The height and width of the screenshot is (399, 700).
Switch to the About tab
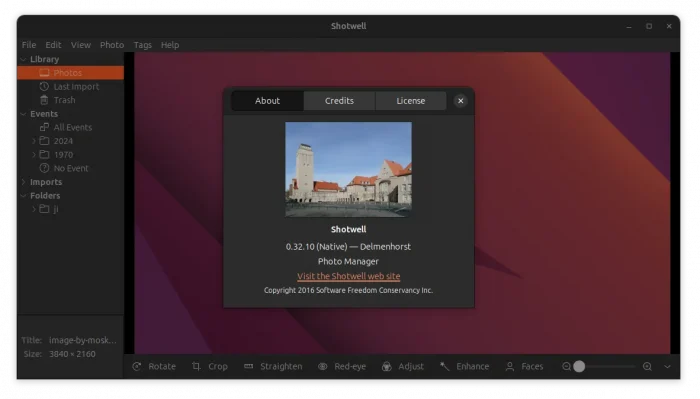coord(267,101)
